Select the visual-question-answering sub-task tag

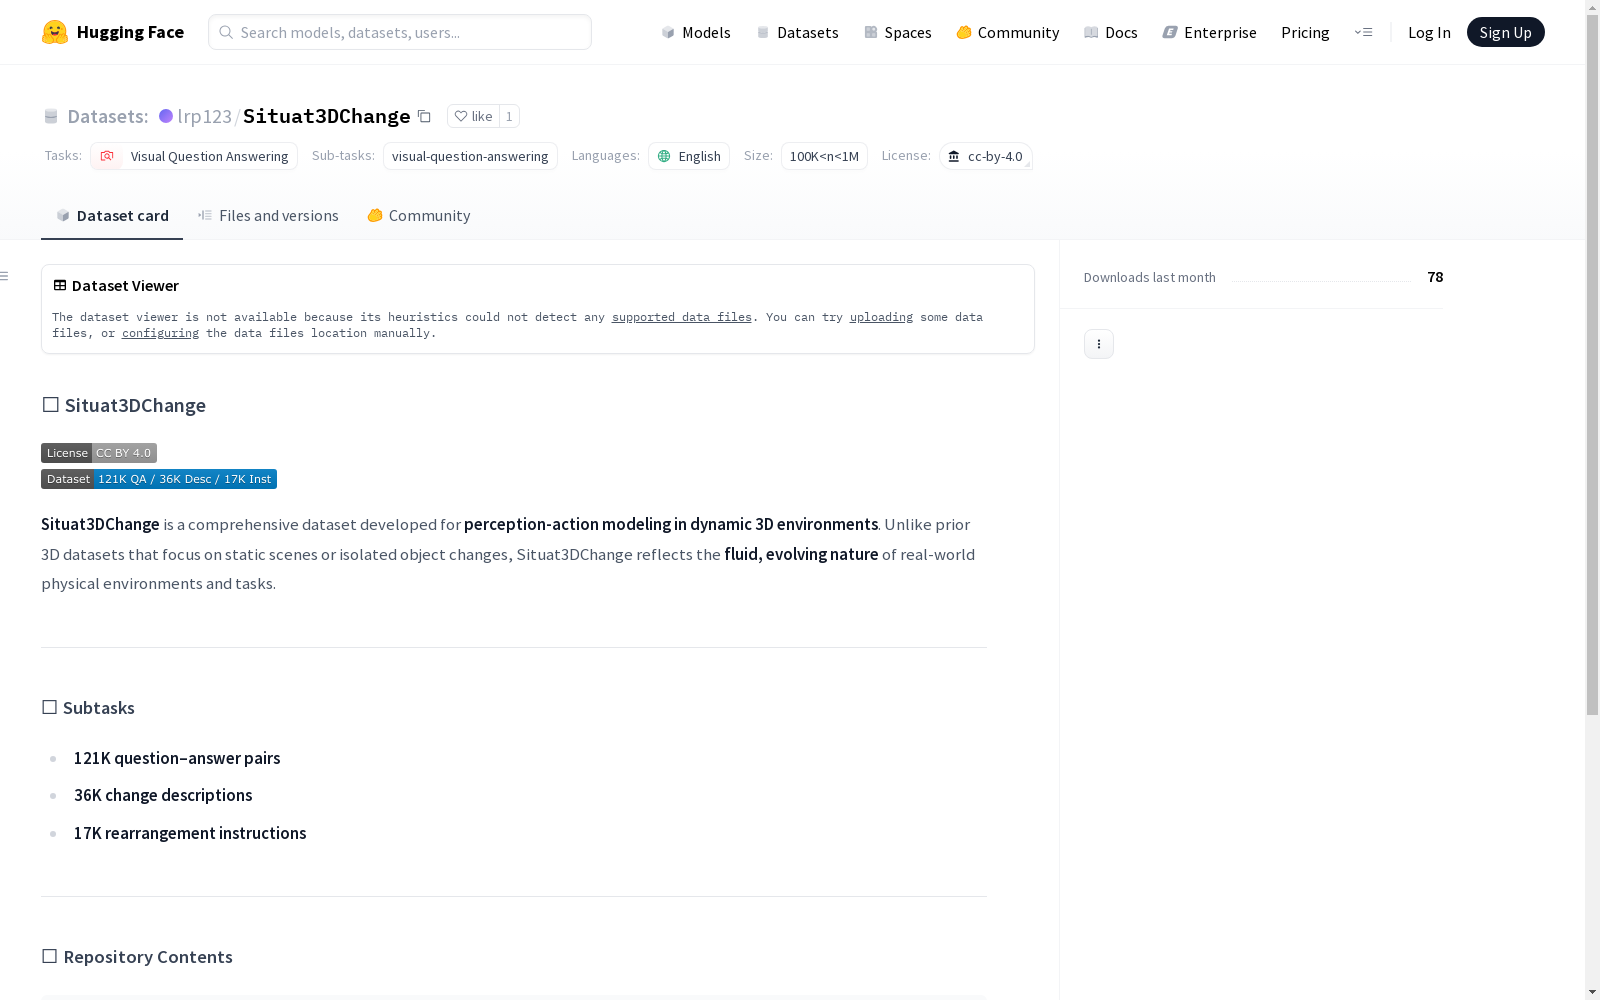[470, 156]
